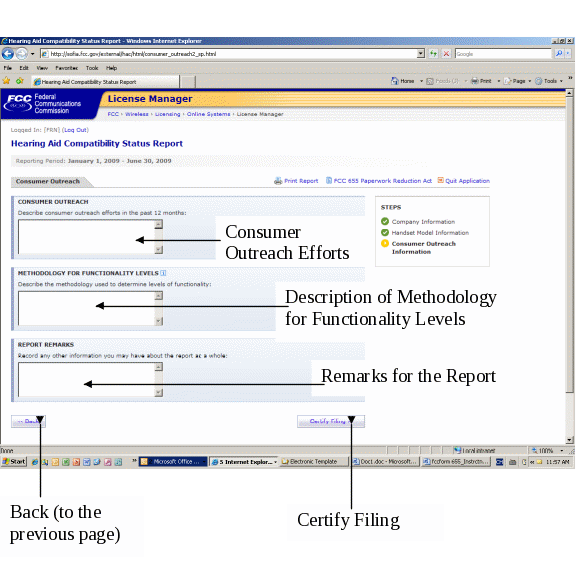Click Internet Explorer quick launch icon
Viewport: 576px width, 579px height.
35,462
